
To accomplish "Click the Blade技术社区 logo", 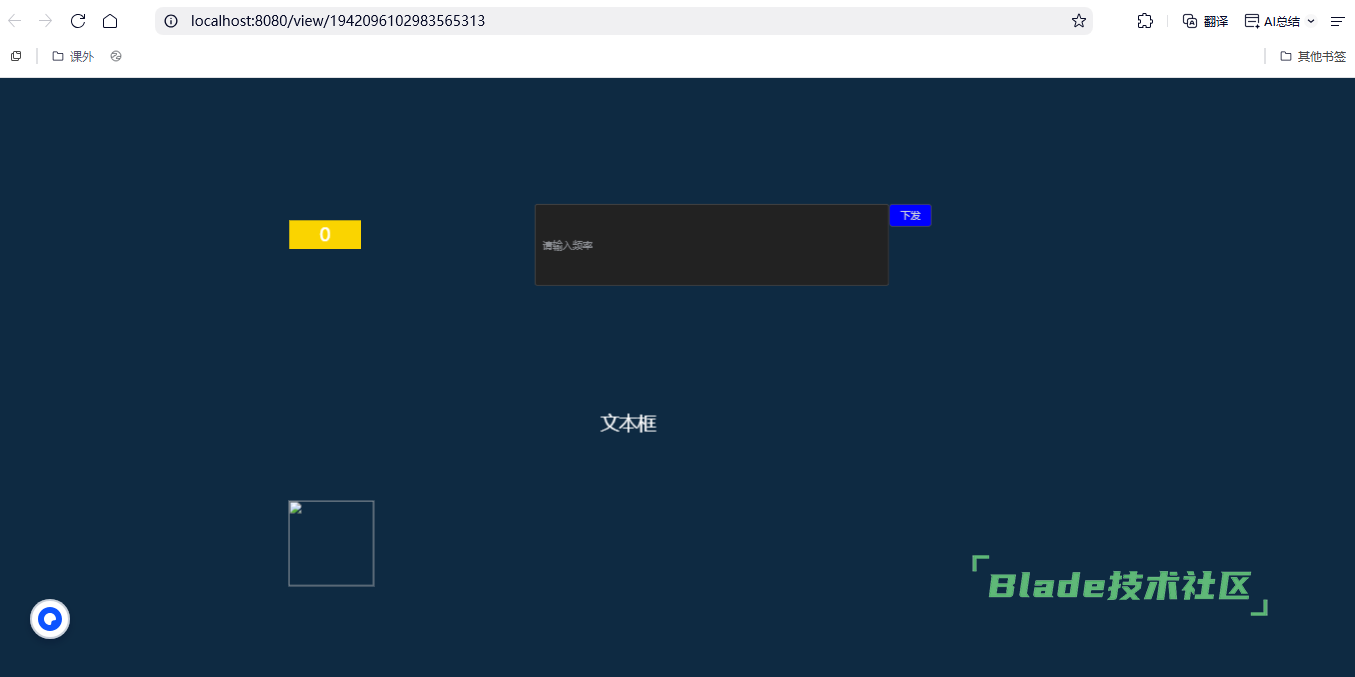I will (1119, 586).
